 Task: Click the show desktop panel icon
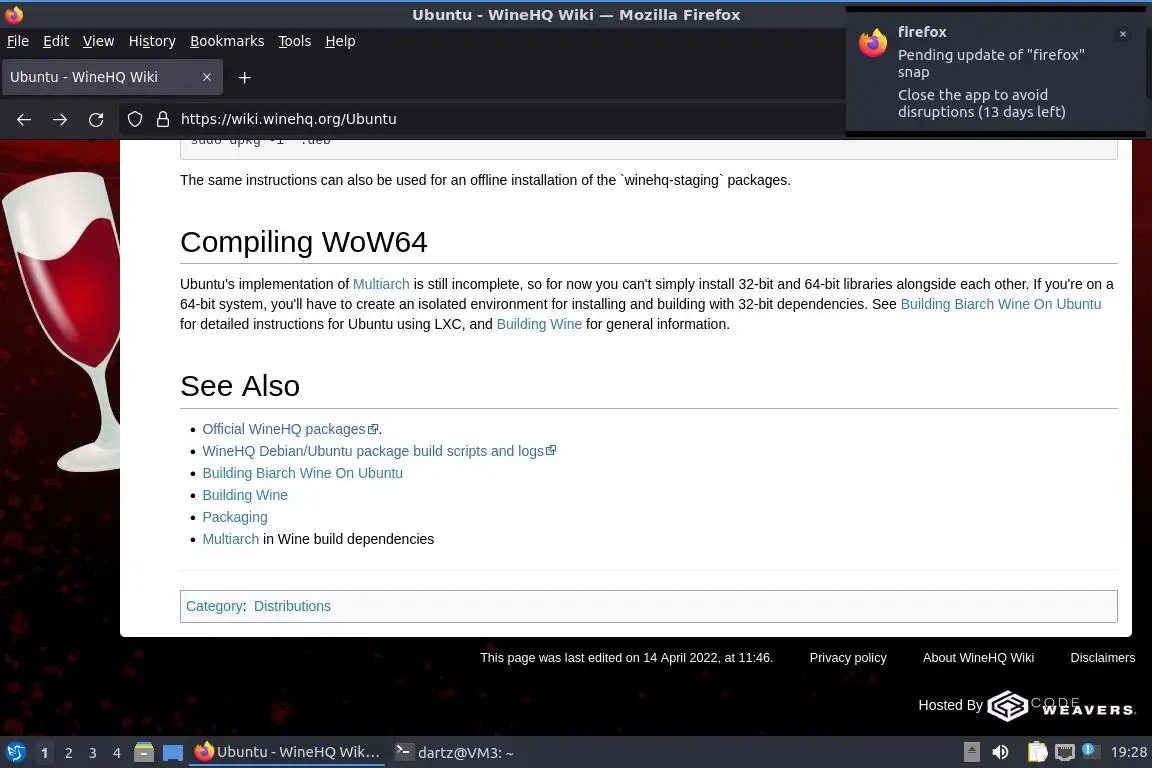coord(173,753)
